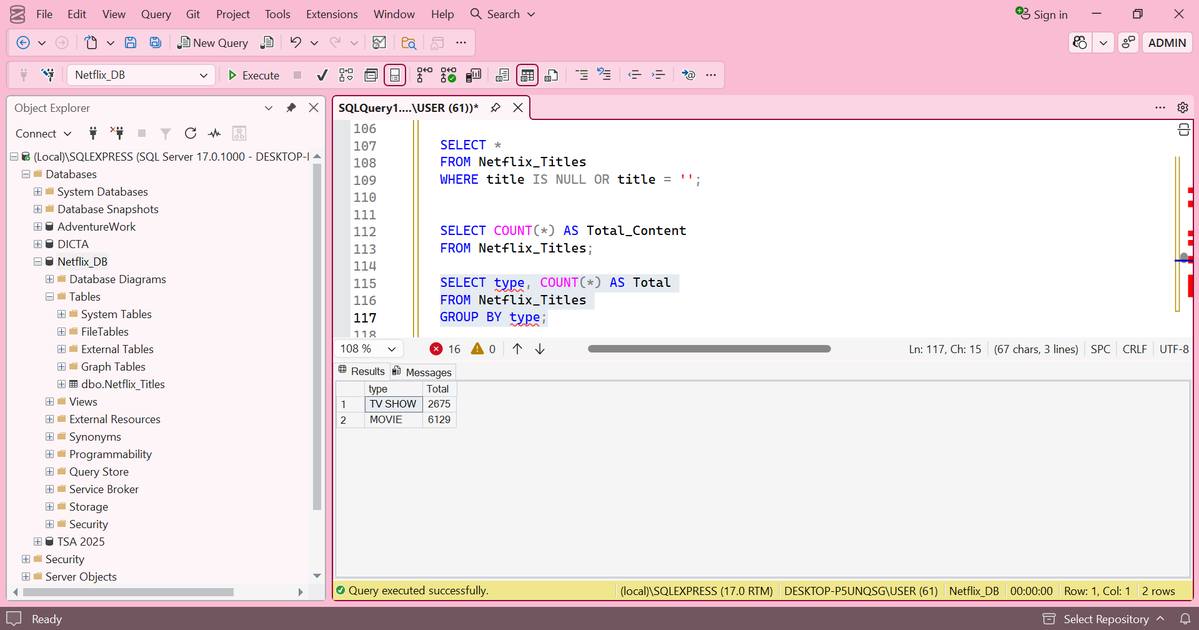This screenshot has width=1199, height=630.
Task: Toggle the pin on SQLQuery1 tab
Action: 496,108
